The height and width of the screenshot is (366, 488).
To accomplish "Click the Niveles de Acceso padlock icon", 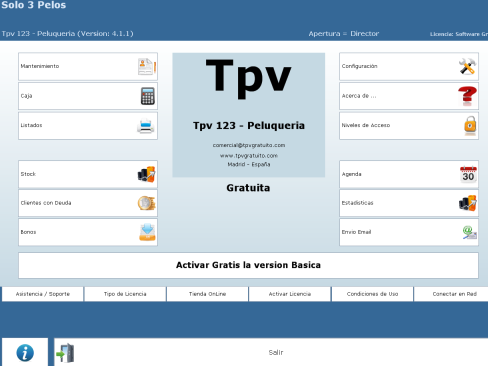I will pos(470,126).
